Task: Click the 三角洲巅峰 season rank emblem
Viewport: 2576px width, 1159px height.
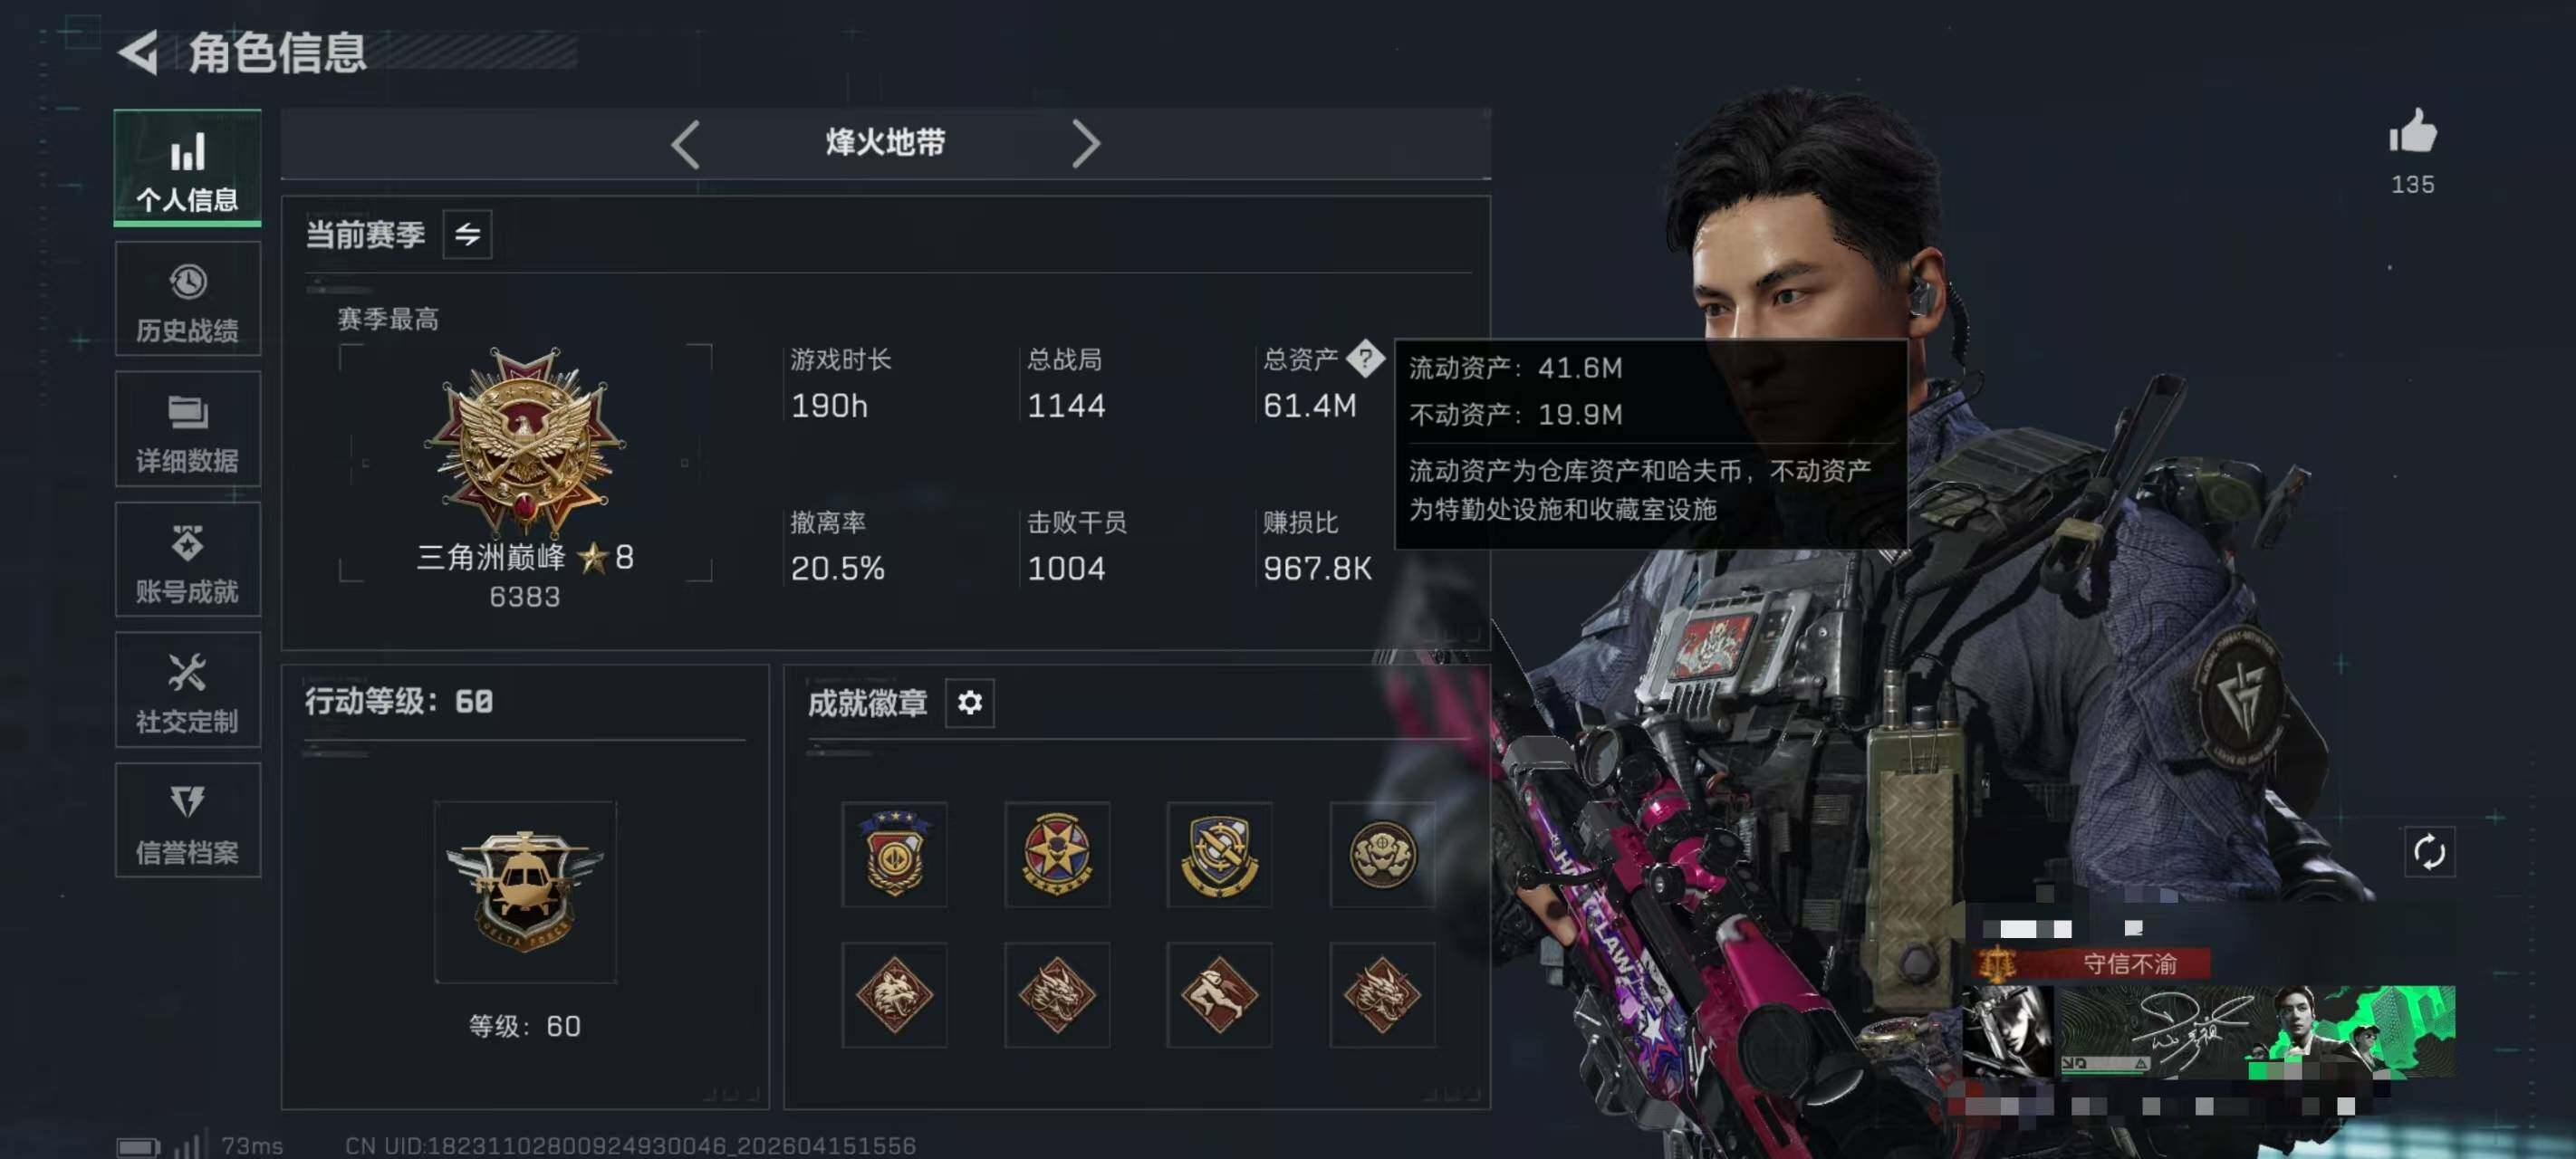Action: click(x=525, y=440)
